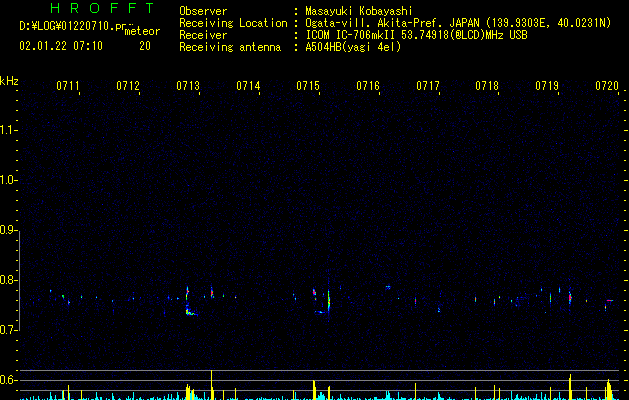Click the 0.9 frequency axis label

point(9,230)
